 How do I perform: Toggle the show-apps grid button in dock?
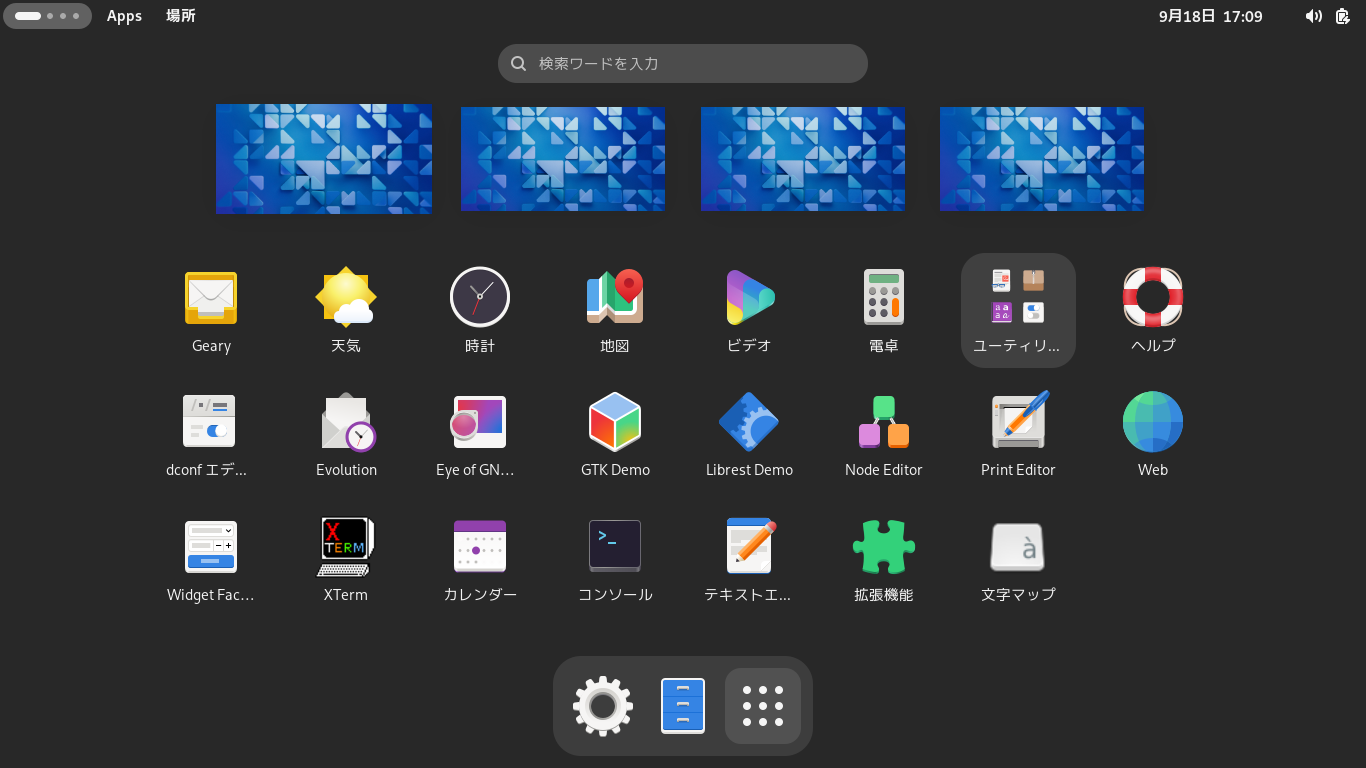(763, 706)
